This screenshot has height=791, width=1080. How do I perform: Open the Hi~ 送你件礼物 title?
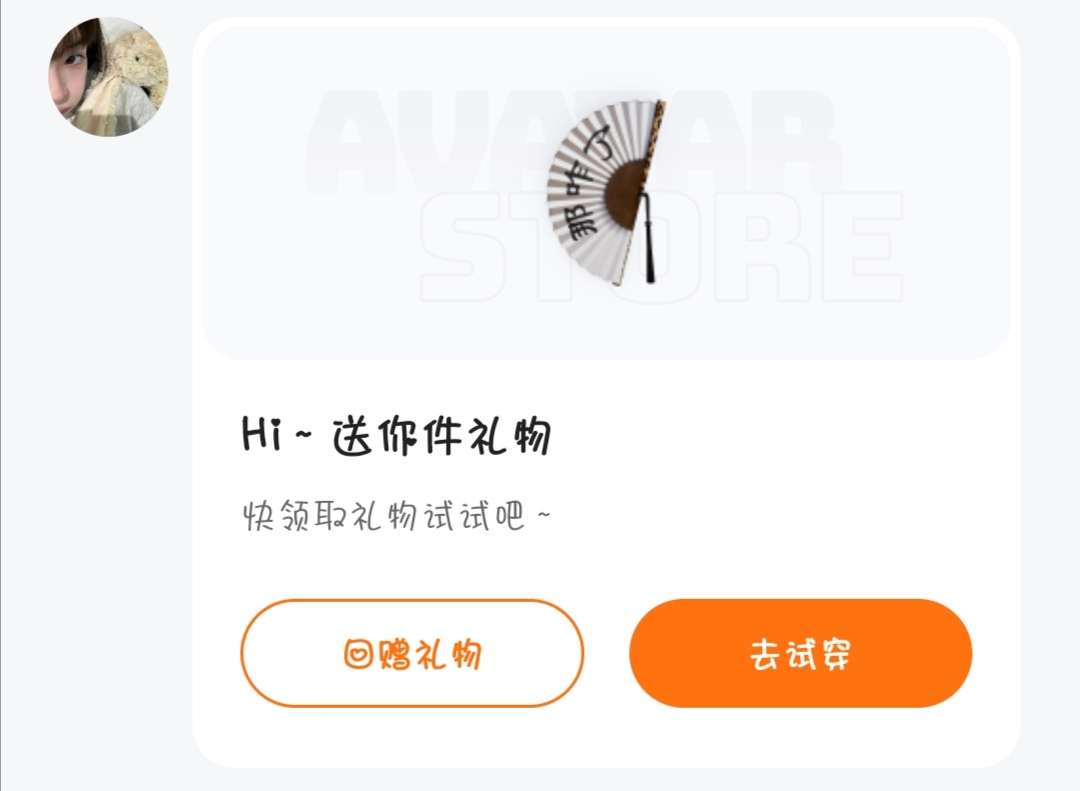[x=397, y=435]
